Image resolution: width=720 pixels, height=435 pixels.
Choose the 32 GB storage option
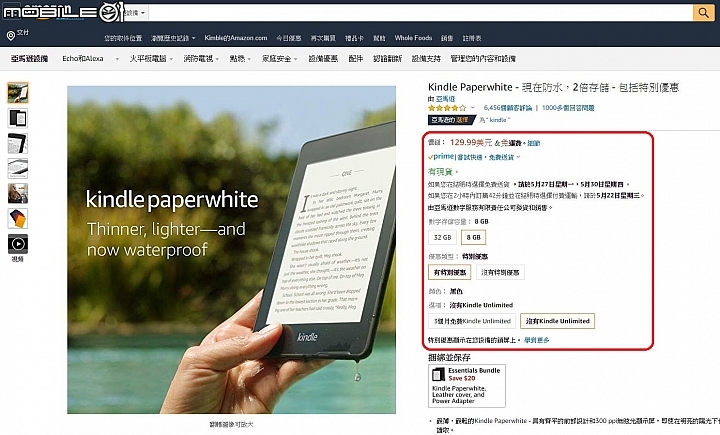pos(443,237)
